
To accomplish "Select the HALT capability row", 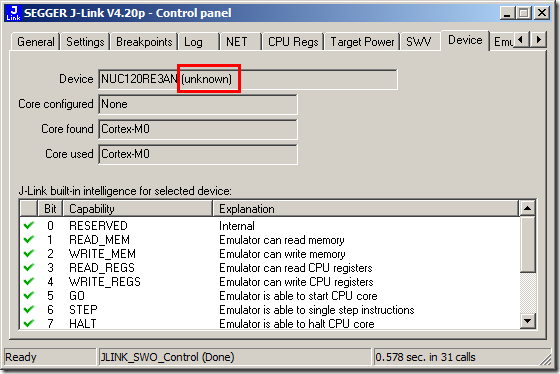I will click(270, 323).
